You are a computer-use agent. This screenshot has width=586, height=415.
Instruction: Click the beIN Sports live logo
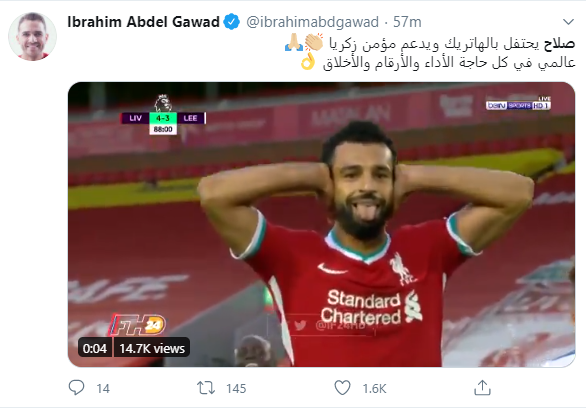click(x=518, y=104)
